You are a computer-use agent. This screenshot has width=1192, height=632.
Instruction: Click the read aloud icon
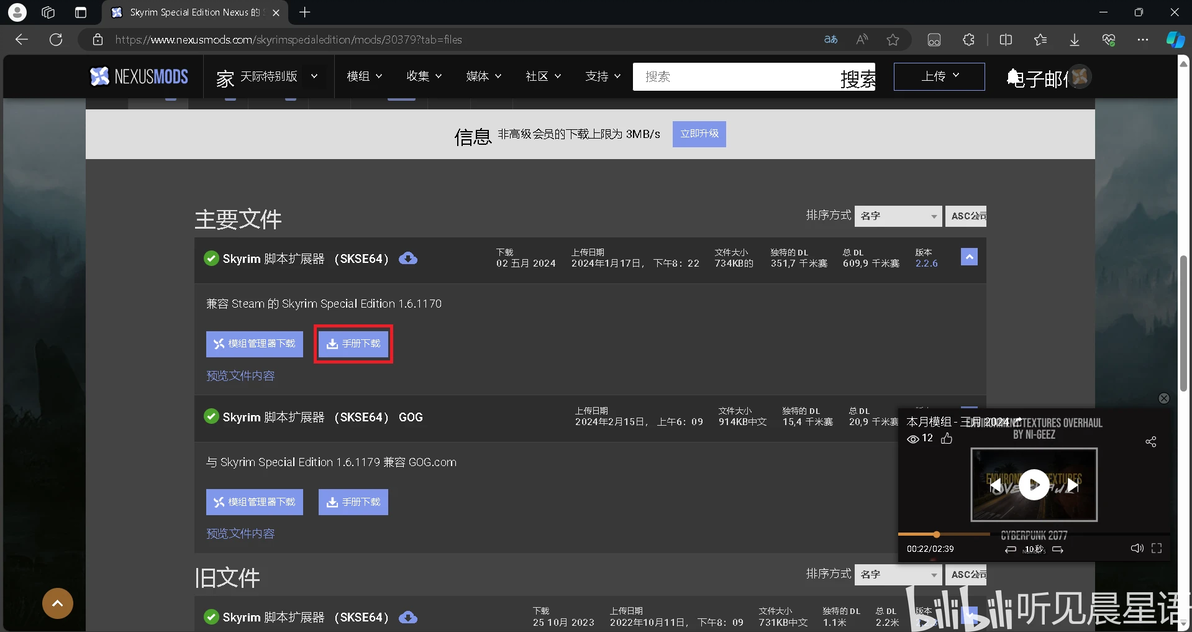tap(862, 40)
